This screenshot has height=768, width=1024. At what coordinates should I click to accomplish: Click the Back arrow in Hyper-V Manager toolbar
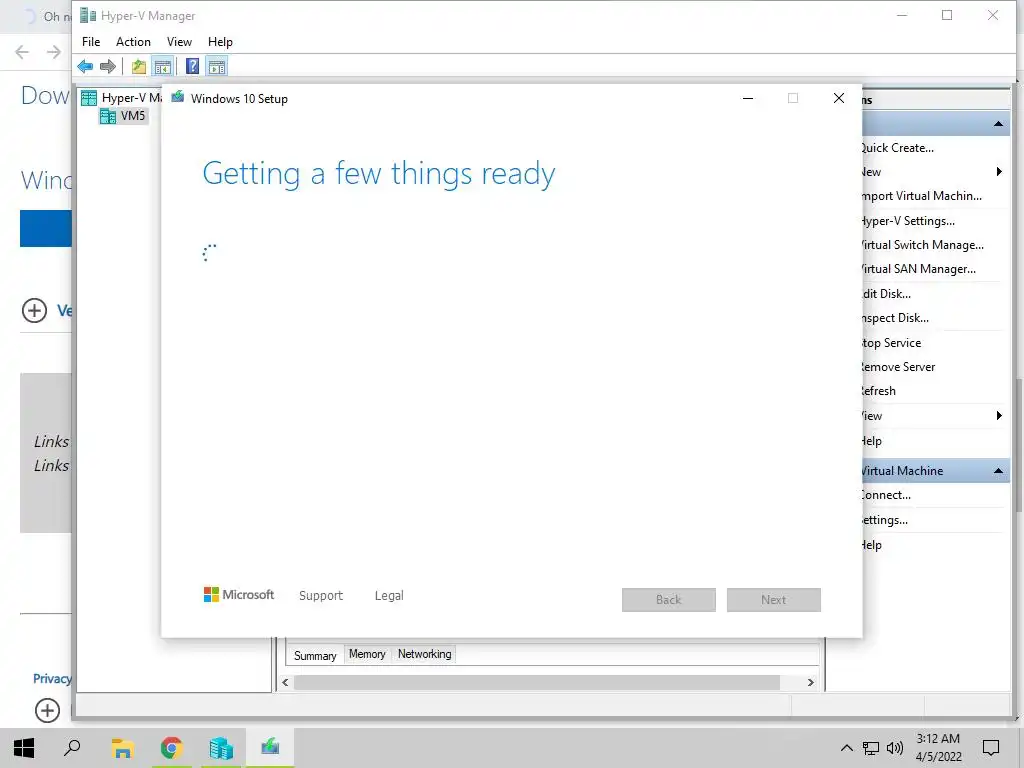pos(85,66)
